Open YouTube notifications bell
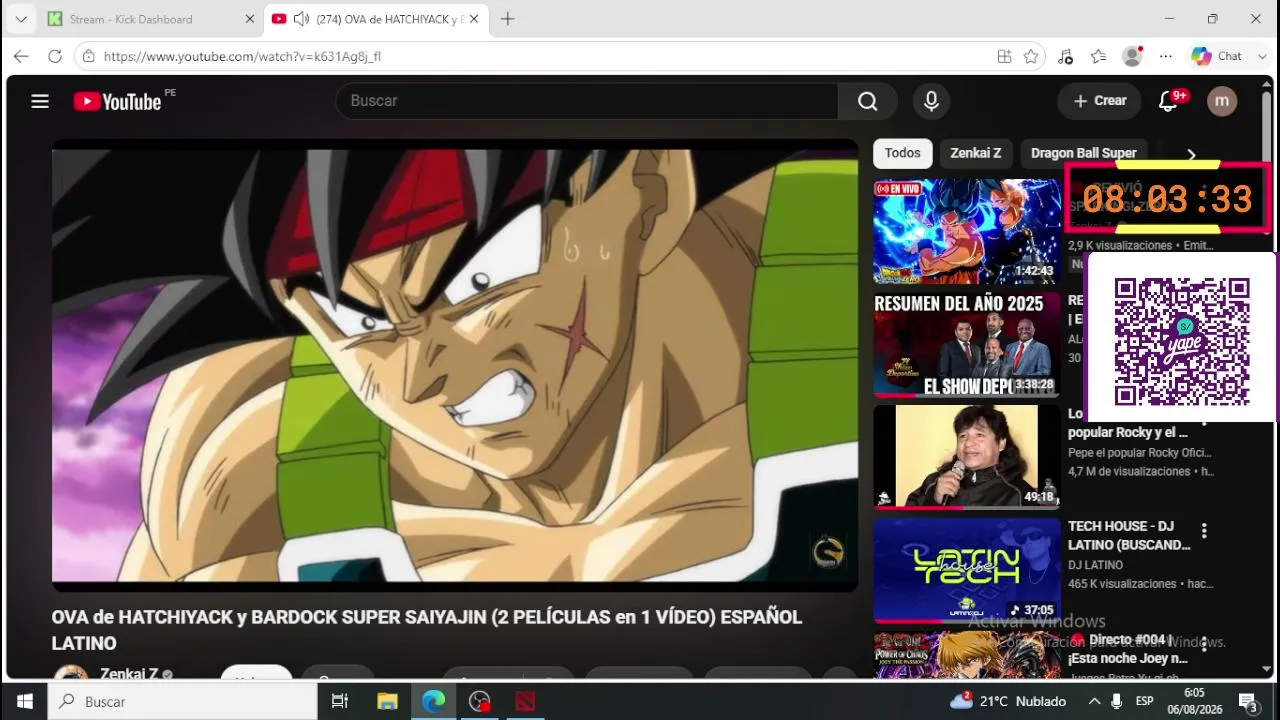The width and height of the screenshot is (1280, 720). (1167, 101)
